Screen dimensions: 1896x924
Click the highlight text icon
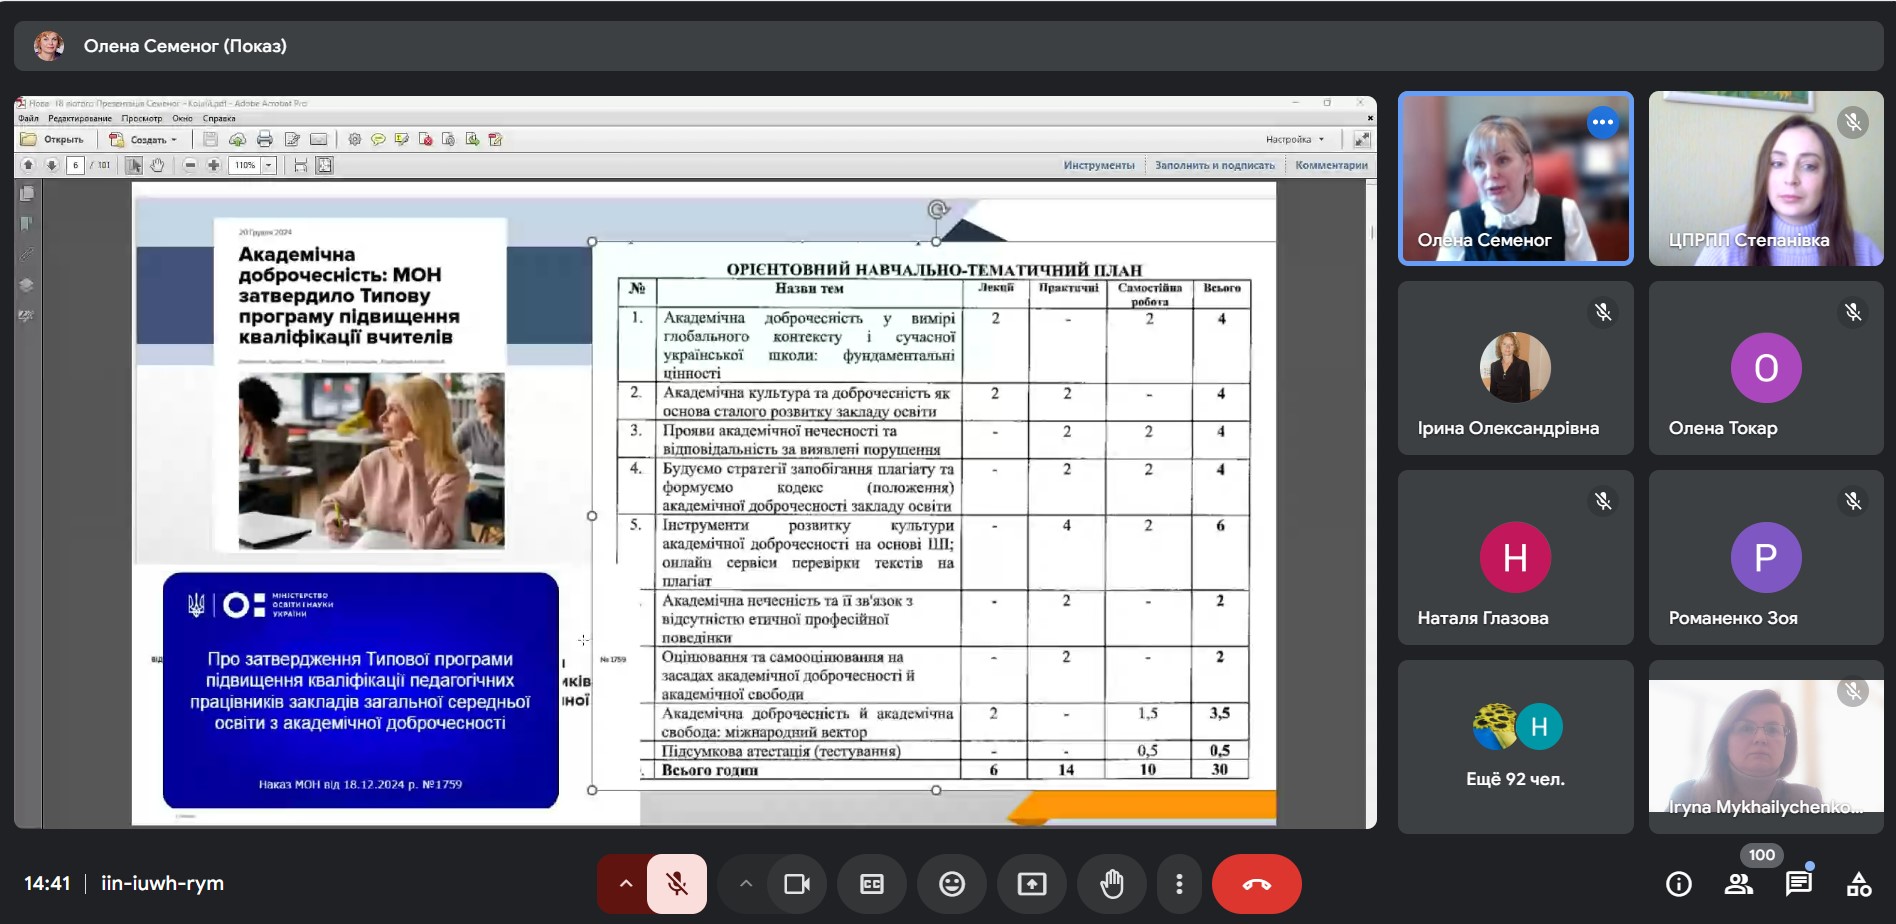401,139
